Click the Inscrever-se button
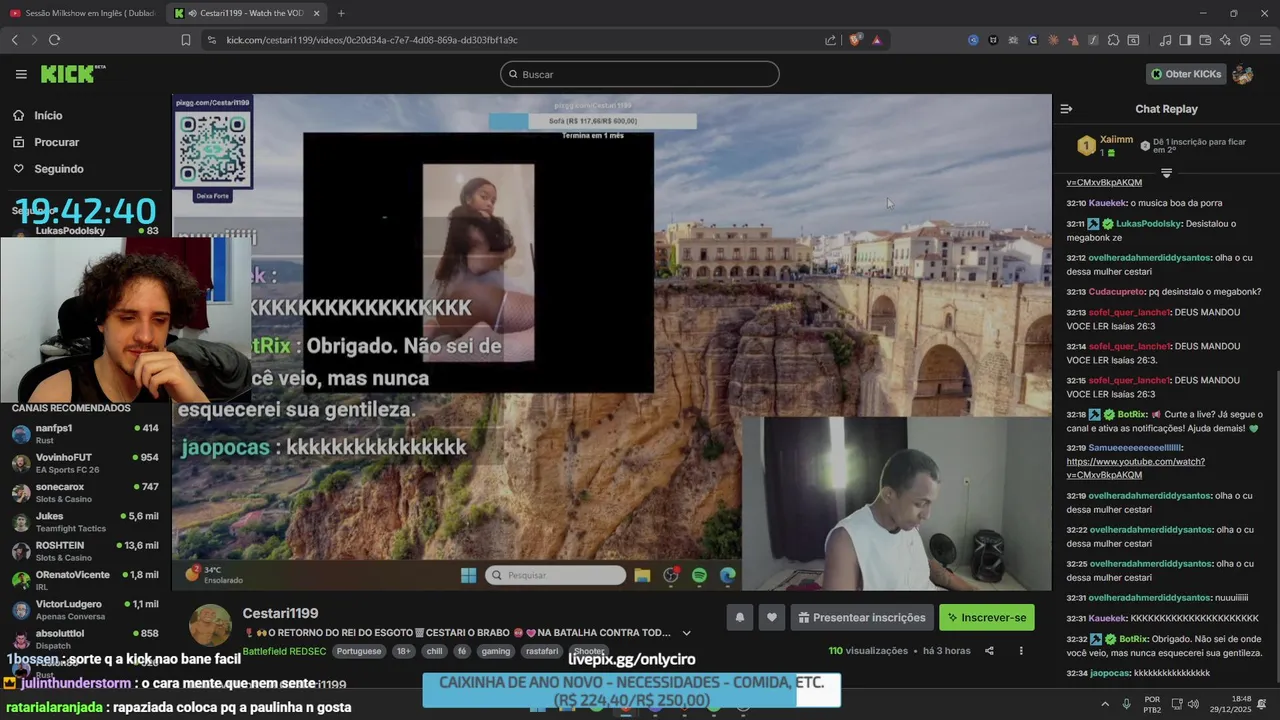The height and width of the screenshot is (720, 1280). (x=986, y=617)
